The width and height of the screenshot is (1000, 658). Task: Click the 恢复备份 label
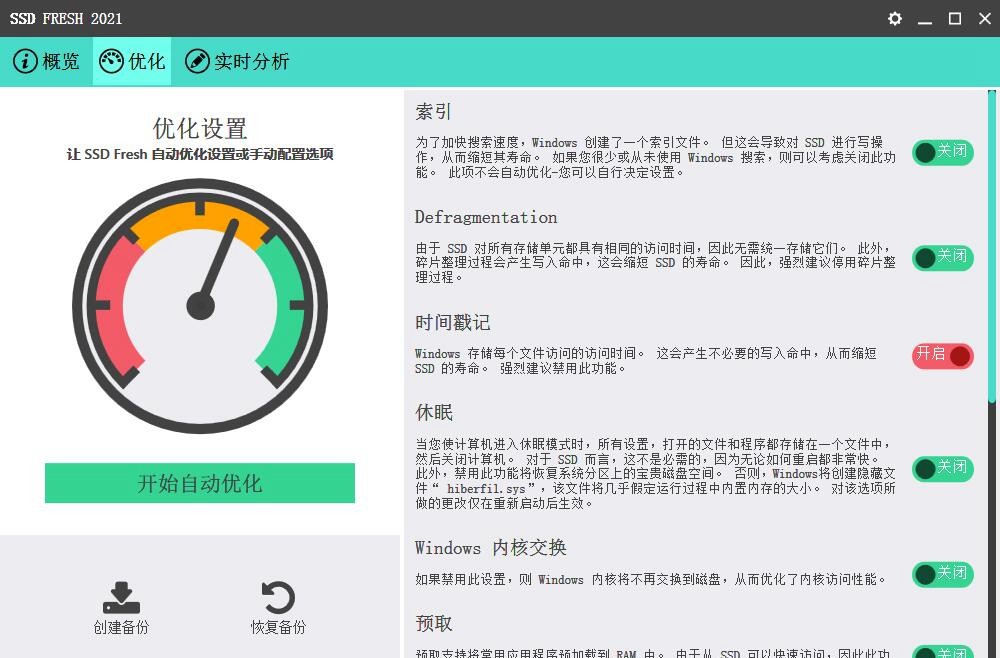[x=278, y=627]
